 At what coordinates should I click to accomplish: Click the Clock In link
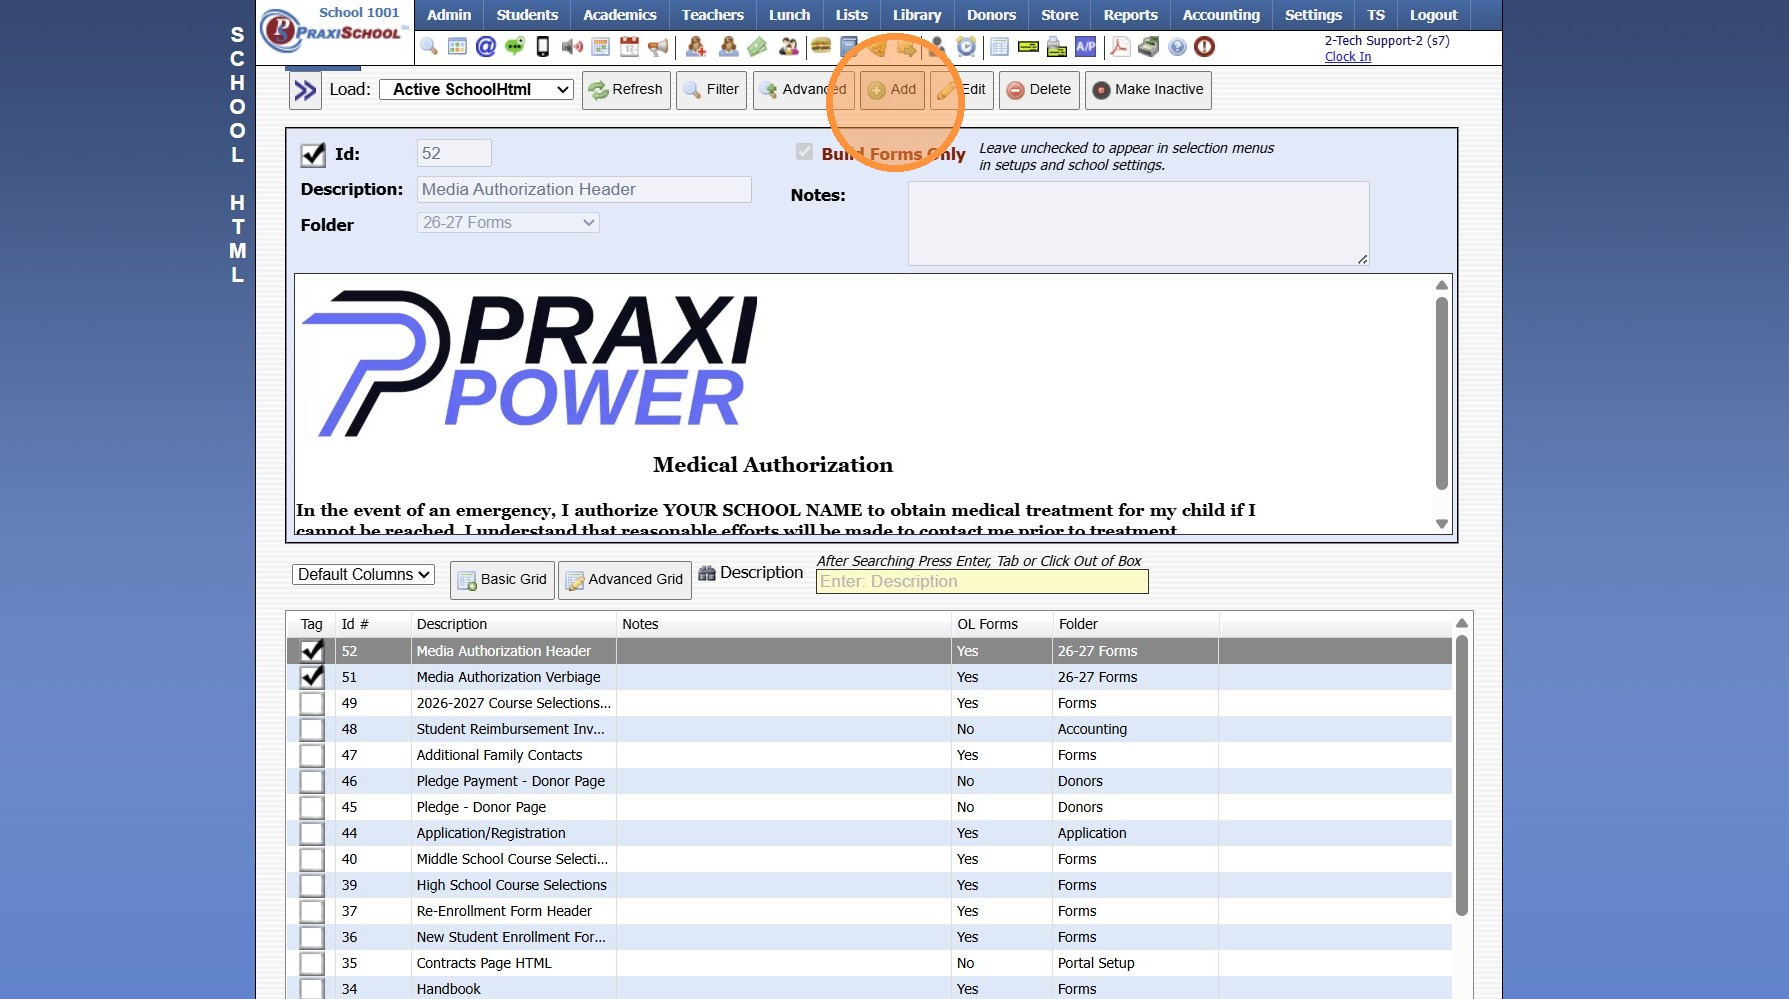coord(1348,57)
